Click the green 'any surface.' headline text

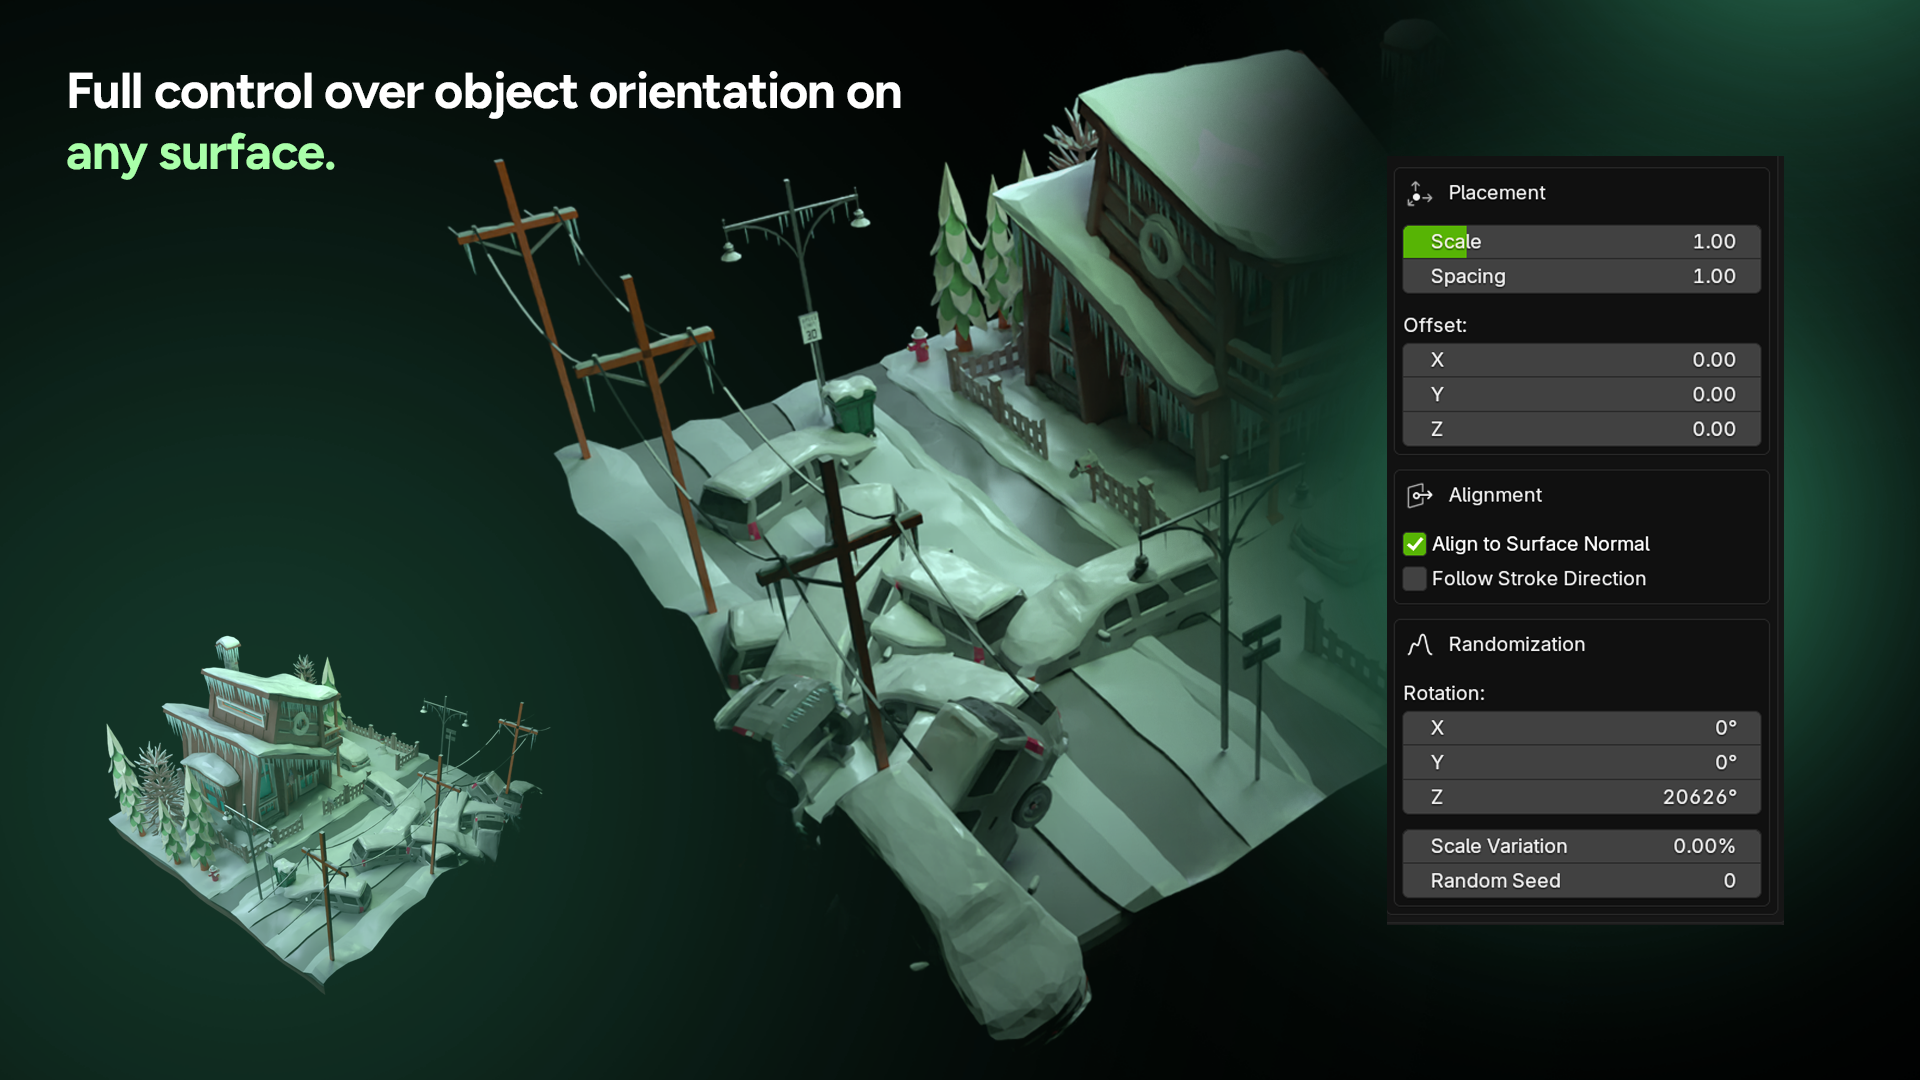(x=201, y=155)
